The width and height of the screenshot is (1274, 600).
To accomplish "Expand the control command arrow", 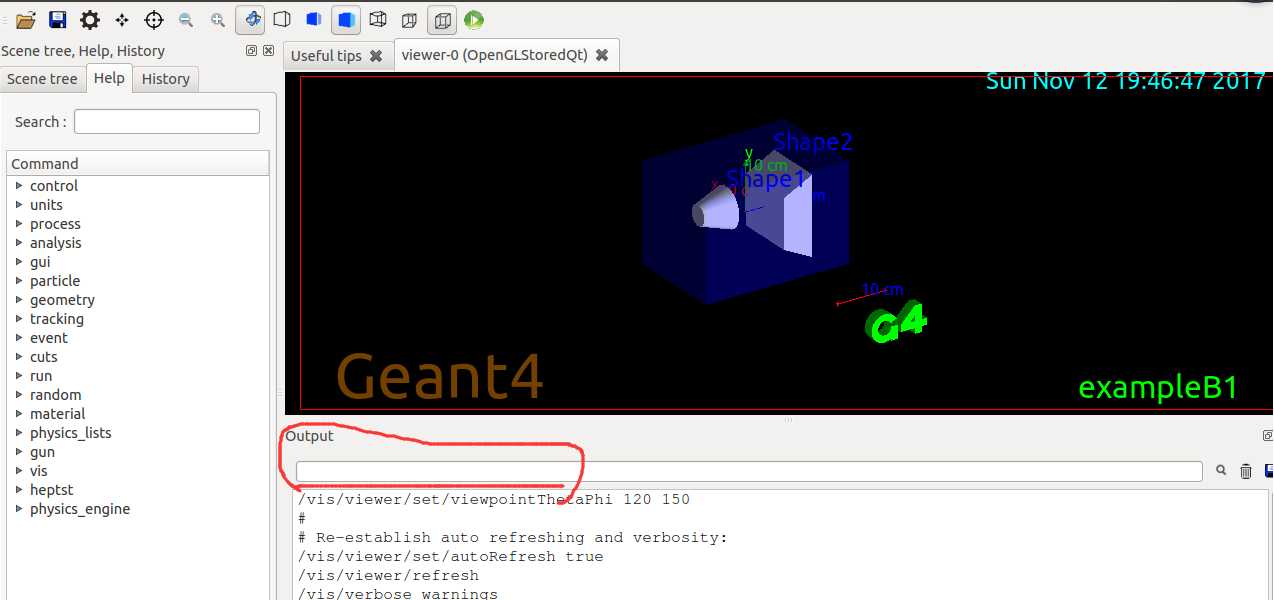I will pos(19,186).
